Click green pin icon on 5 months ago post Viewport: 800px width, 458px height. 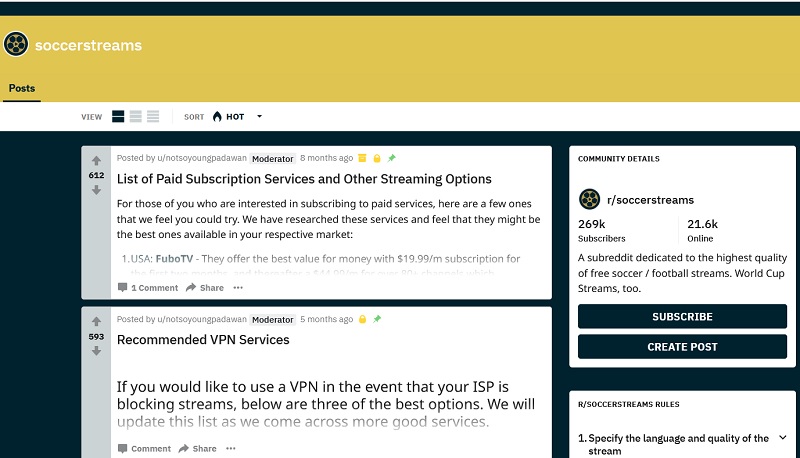pyautogui.click(x=377, y=319)
